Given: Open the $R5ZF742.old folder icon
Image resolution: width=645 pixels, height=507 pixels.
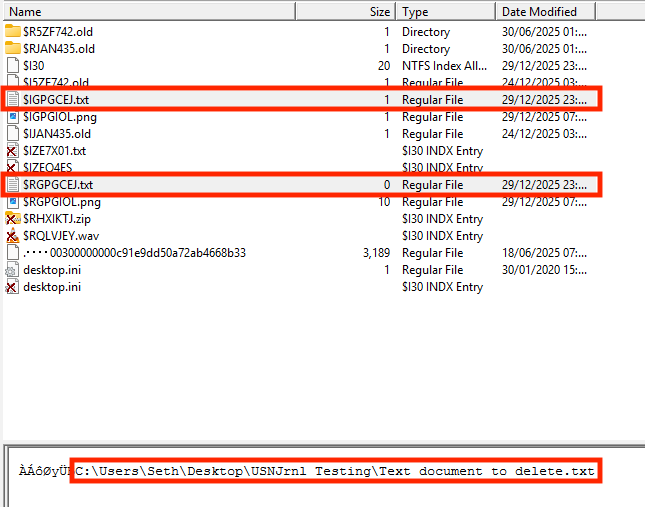Looking at the screenshot, I should coord(13,31).
